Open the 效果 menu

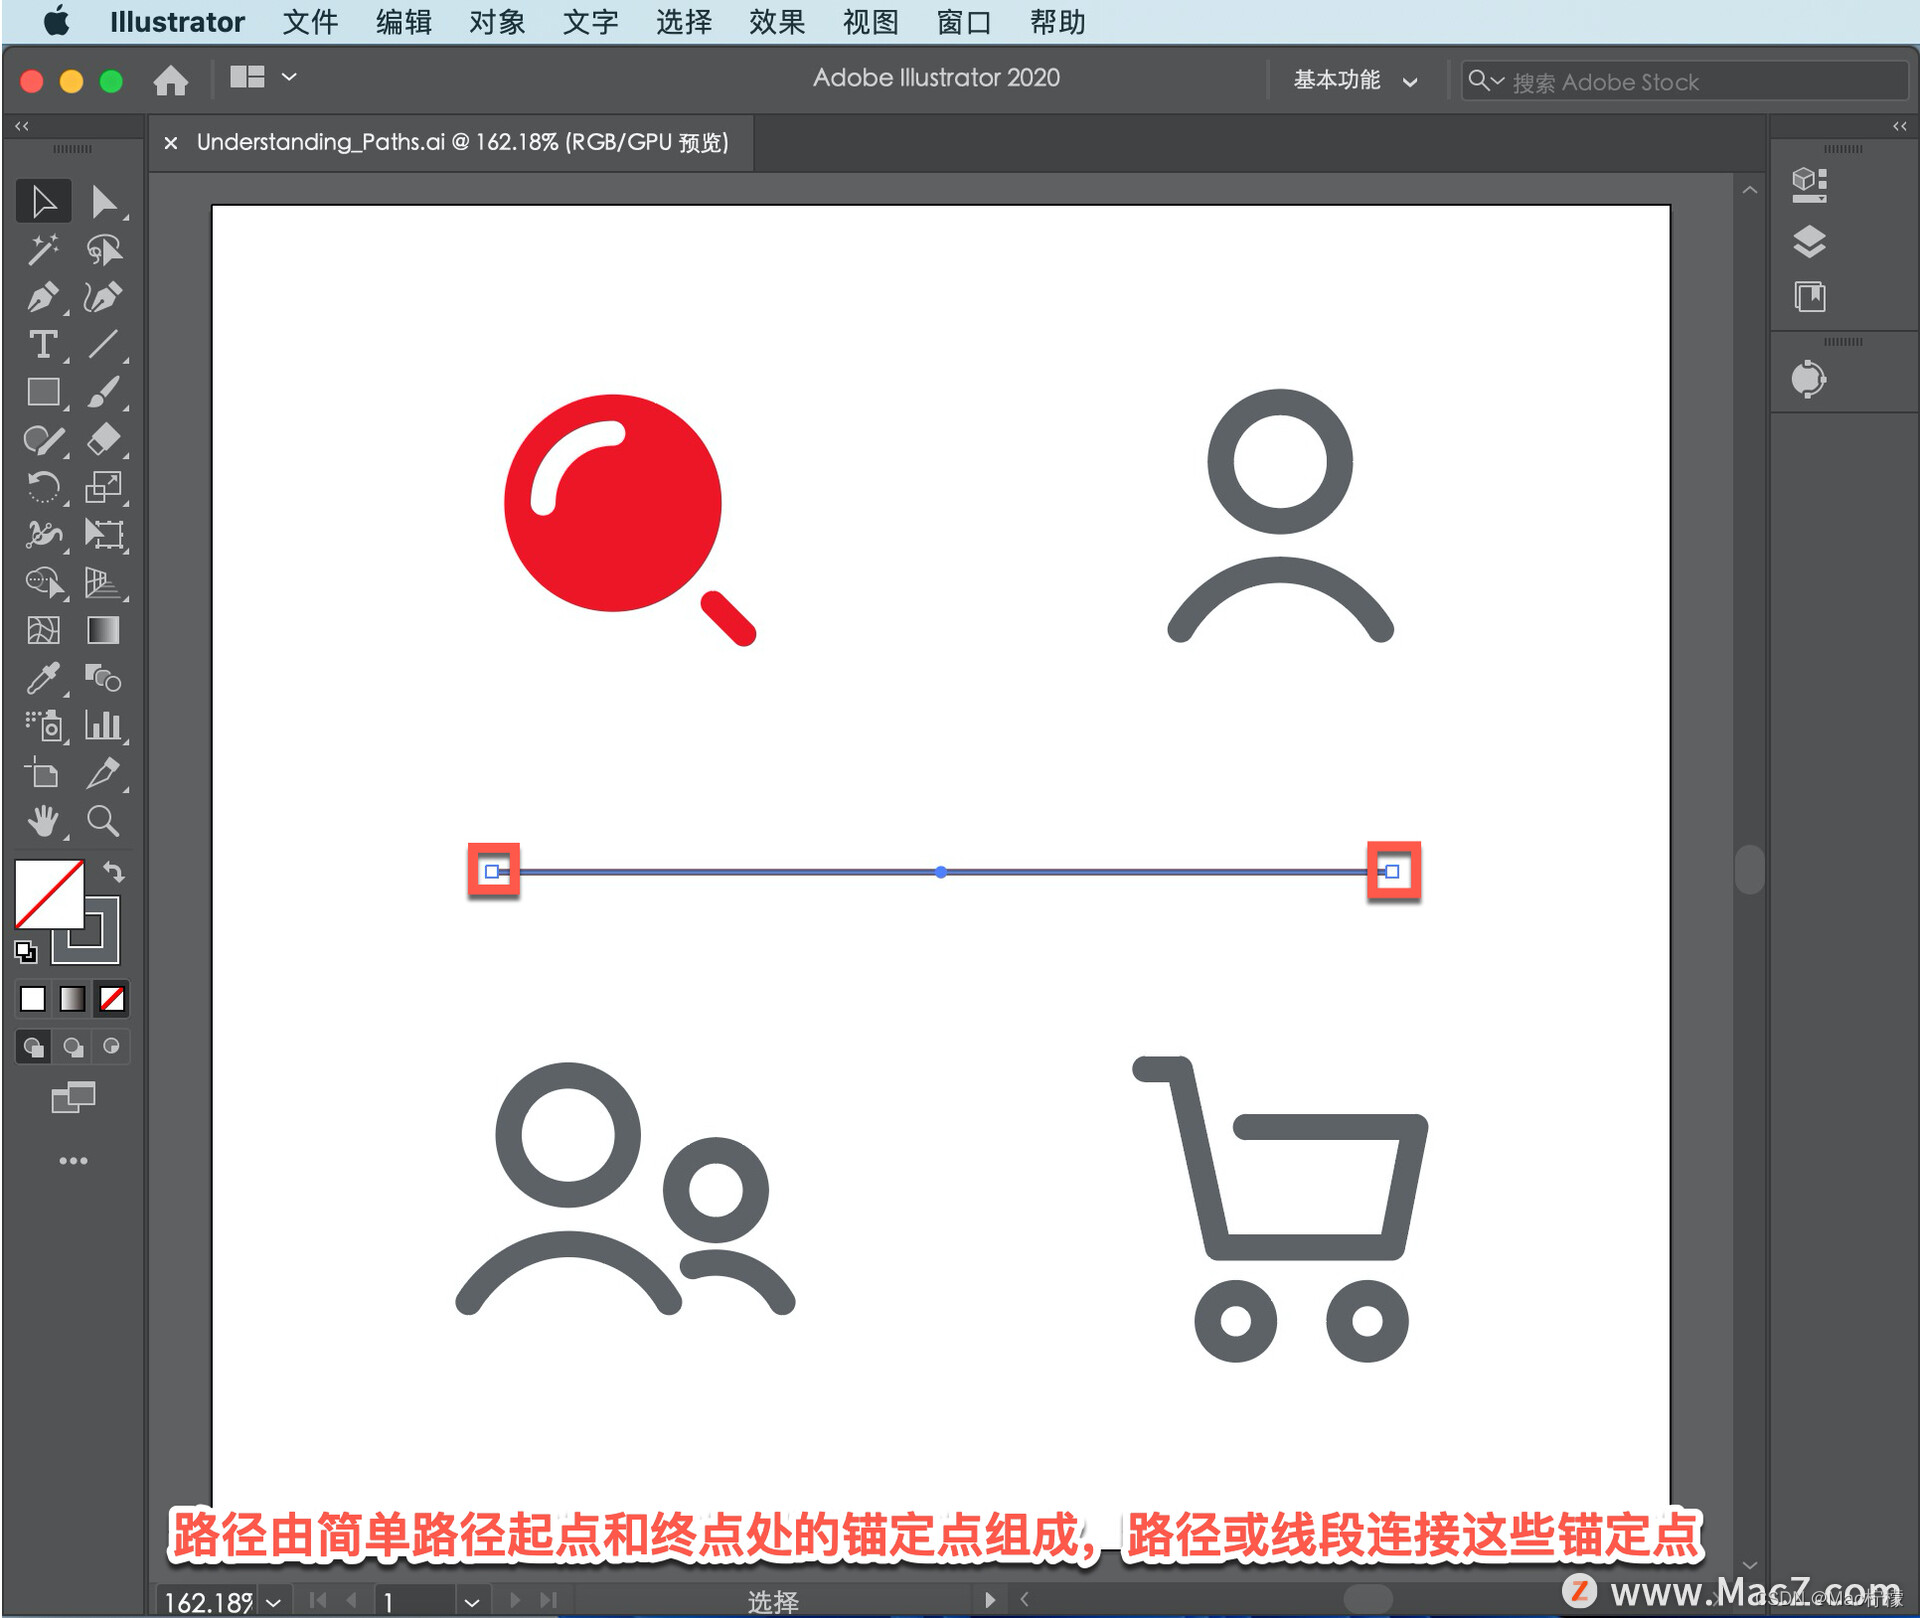(776, 22)
